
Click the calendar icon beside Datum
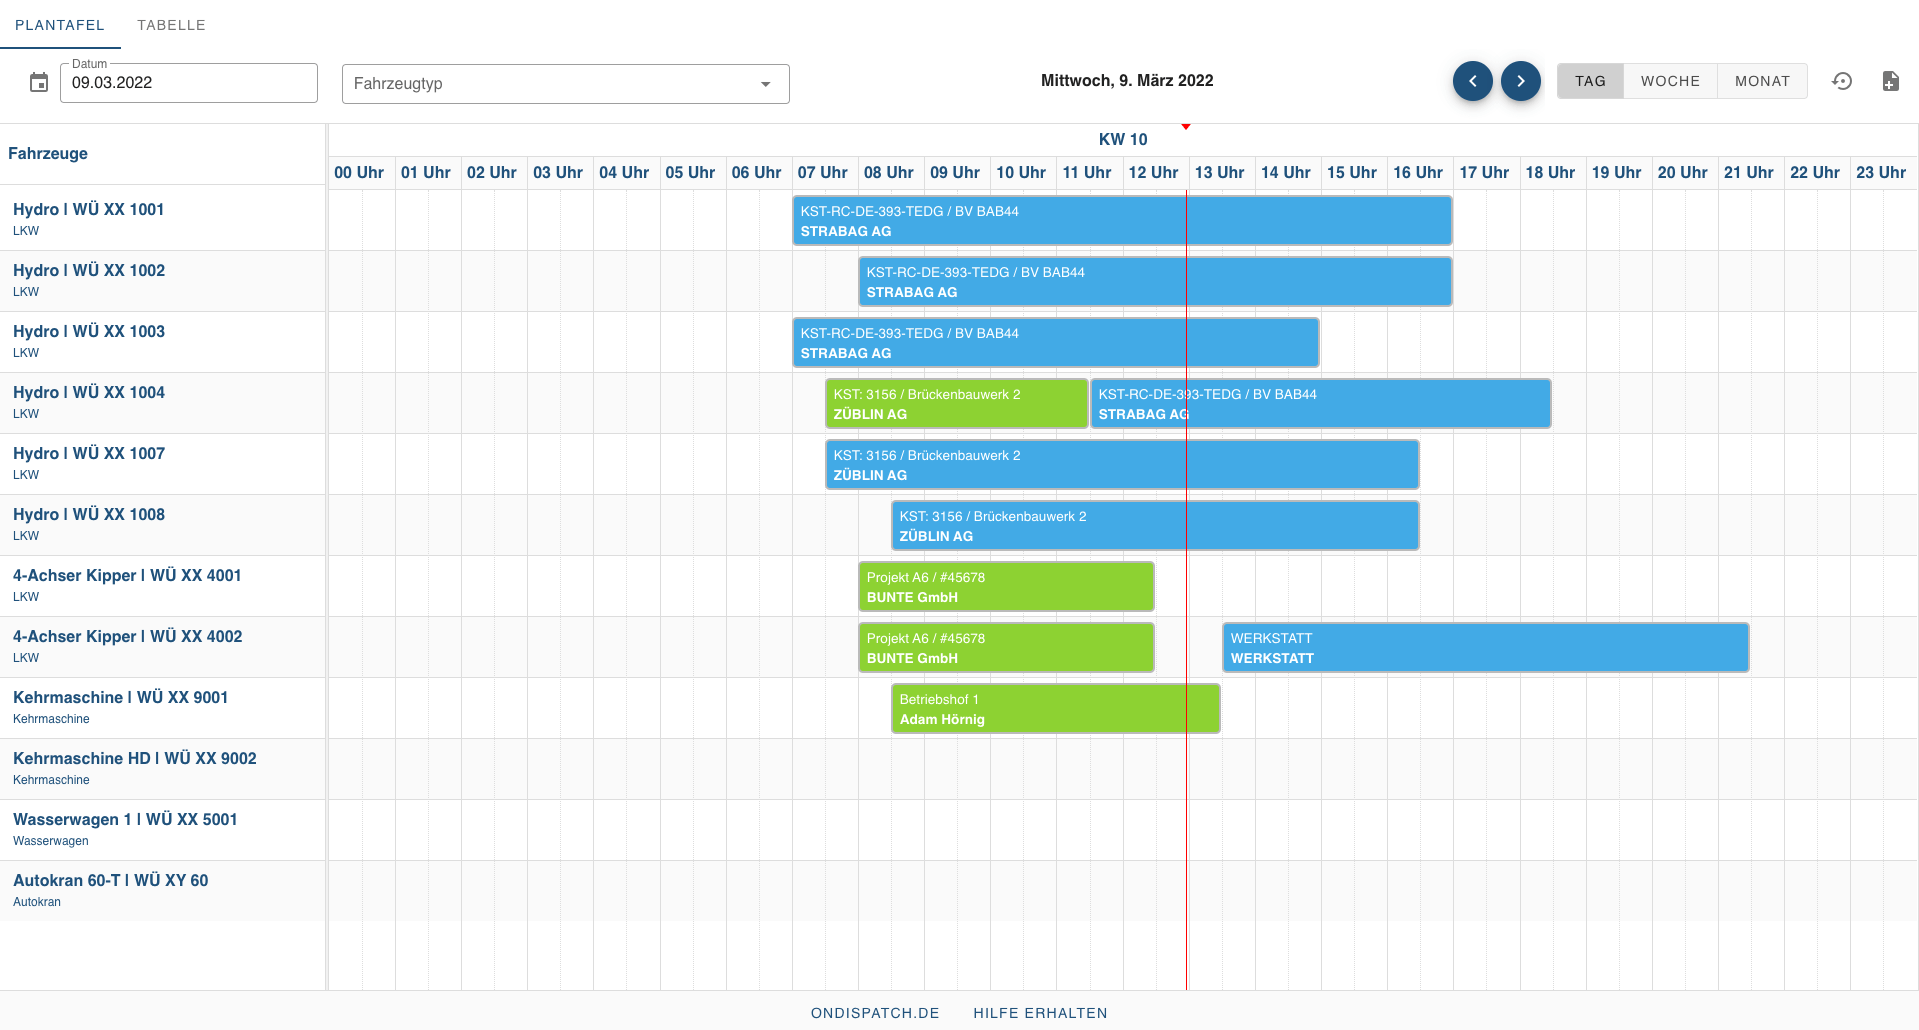click(x=39, y=83)
